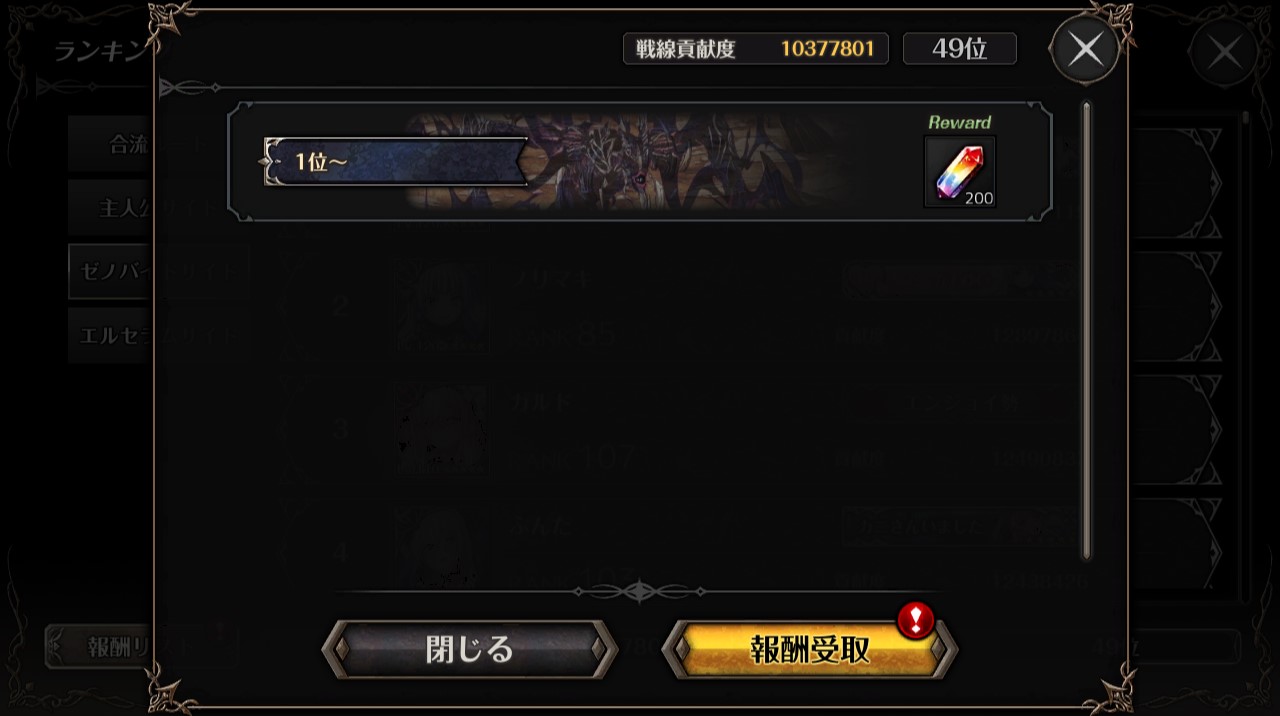Click the reward list scrollbar
1280x716 pixels.
(x=1086, y=330)
